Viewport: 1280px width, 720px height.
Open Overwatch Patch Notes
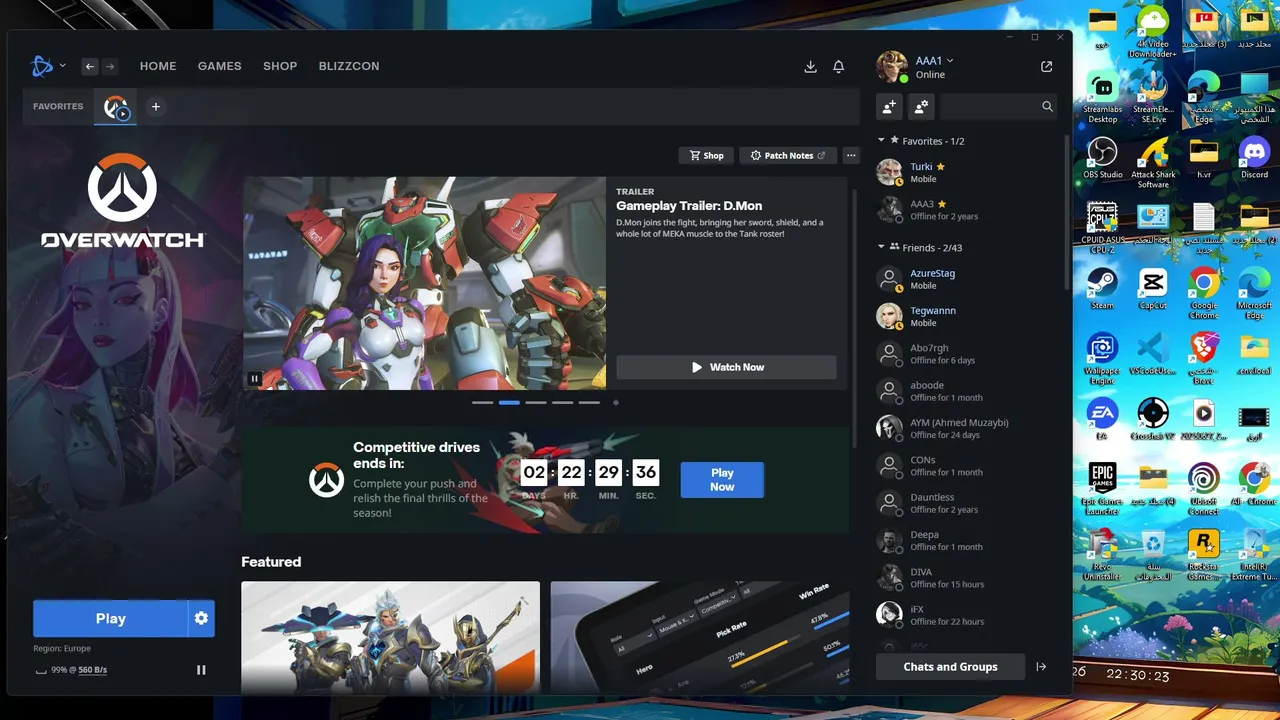click(788, 155)
